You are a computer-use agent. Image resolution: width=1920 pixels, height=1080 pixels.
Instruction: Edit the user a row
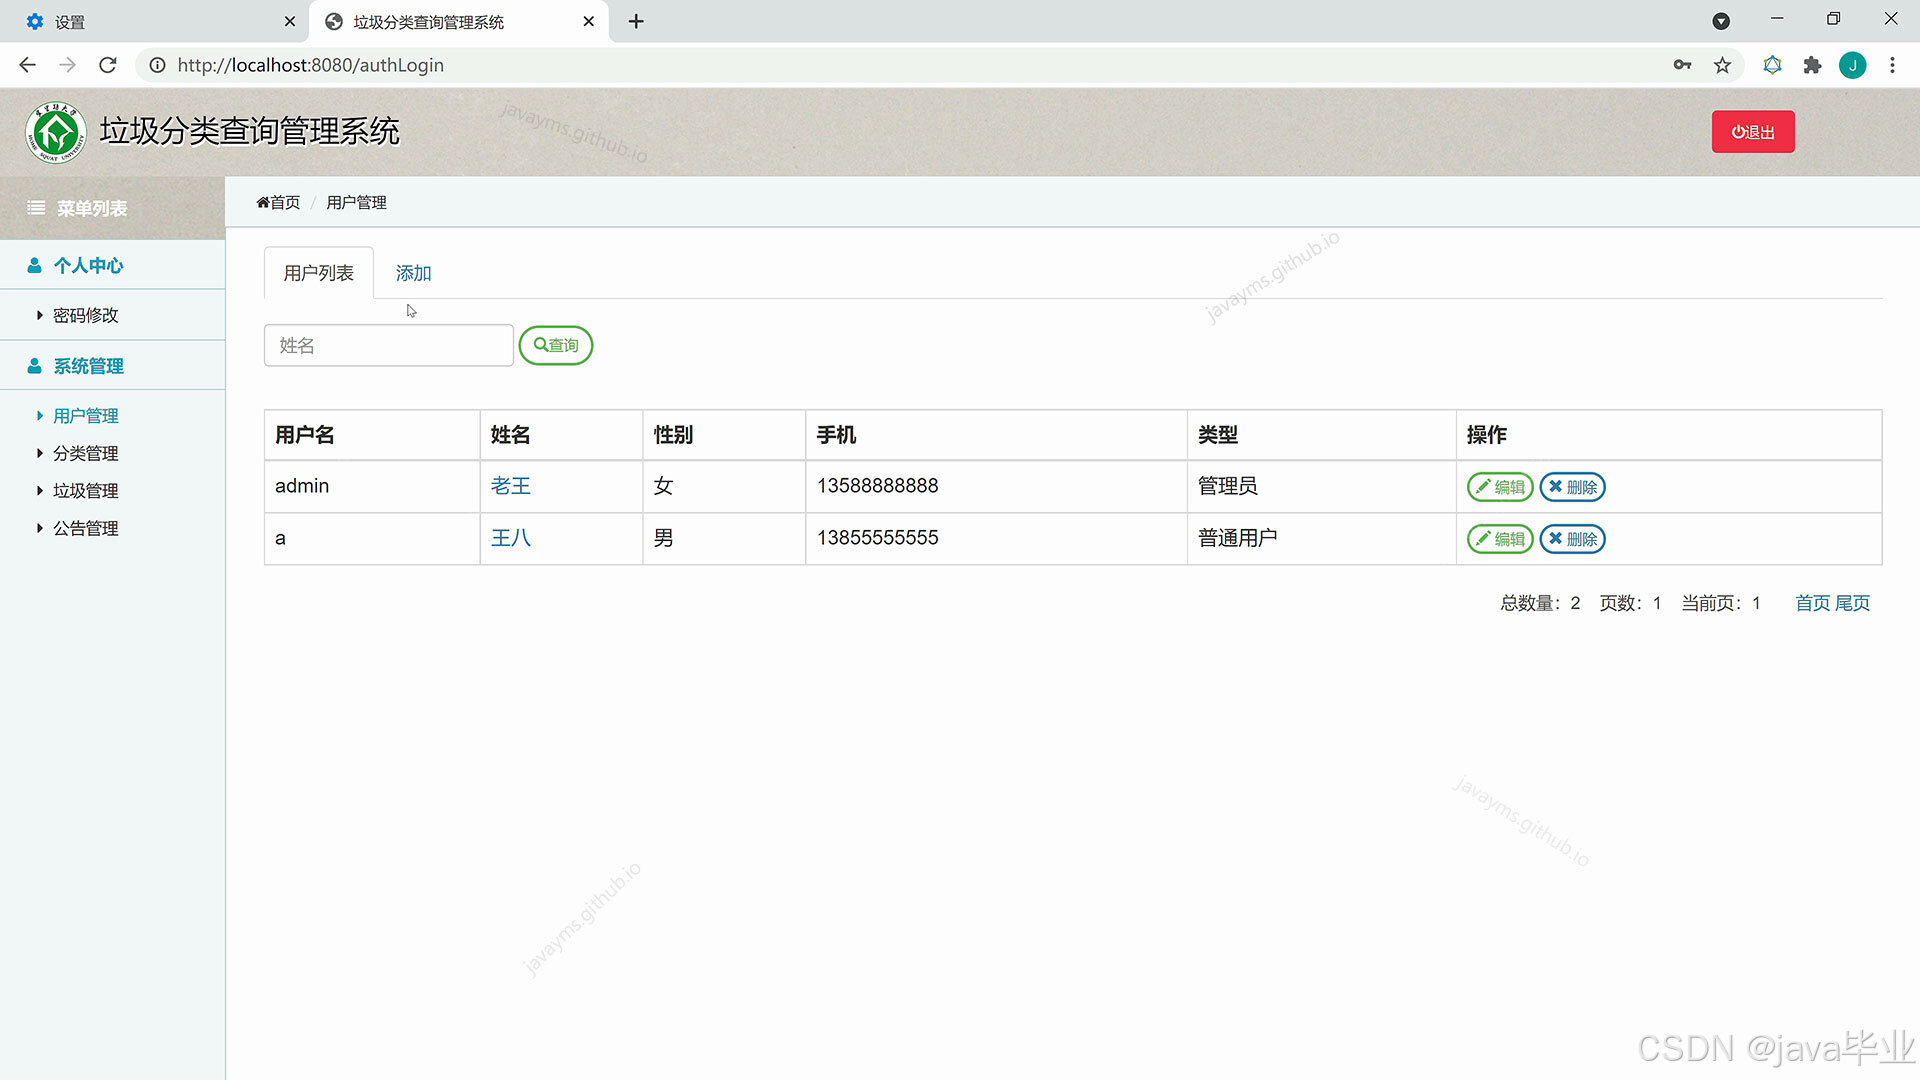1500,539
